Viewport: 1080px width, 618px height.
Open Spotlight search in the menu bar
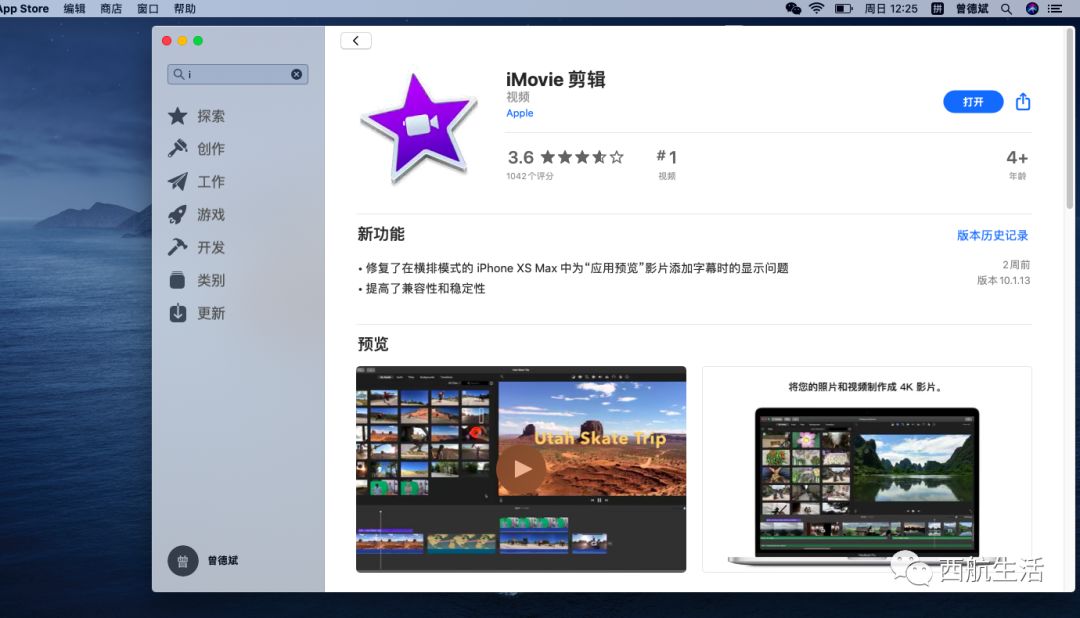pos(1006,9)
